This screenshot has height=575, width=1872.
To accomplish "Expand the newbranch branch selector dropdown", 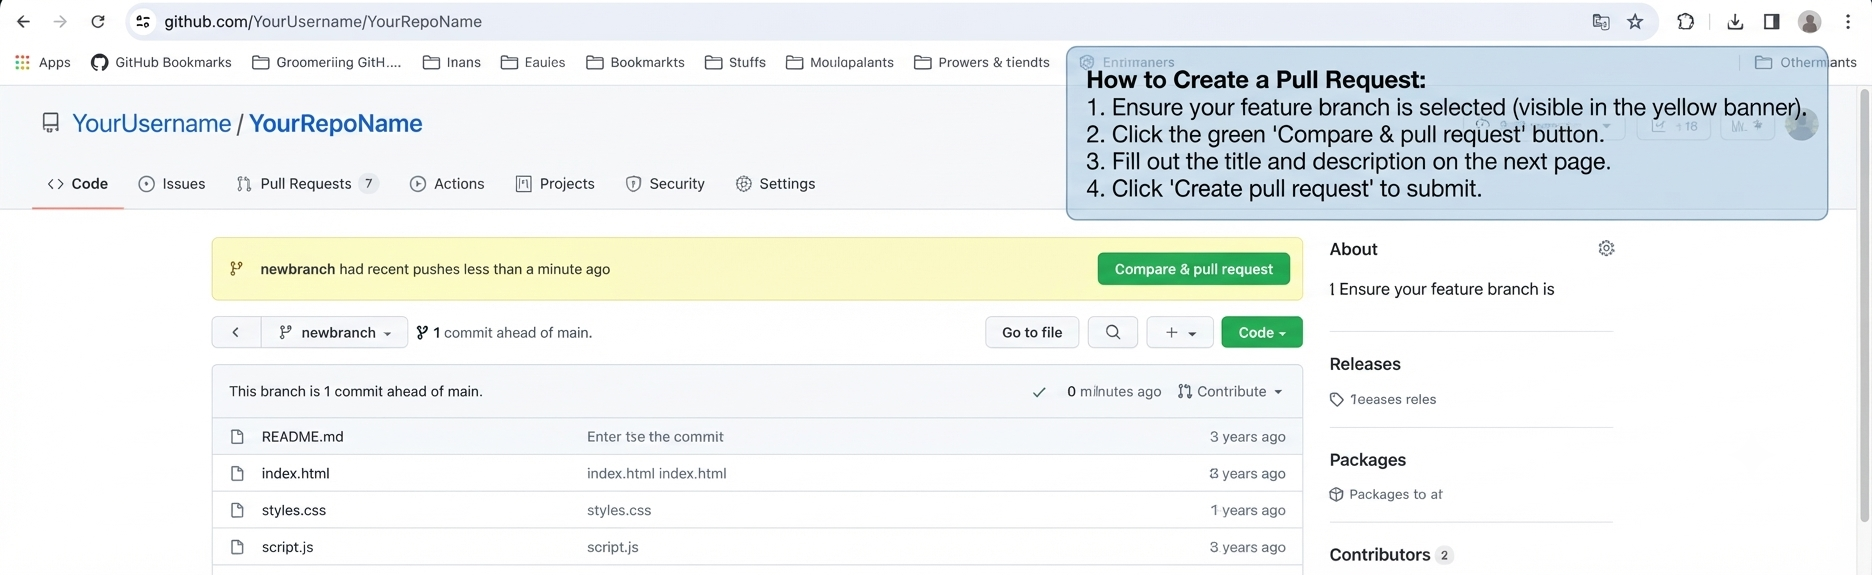I will click(x=335, y=332).
